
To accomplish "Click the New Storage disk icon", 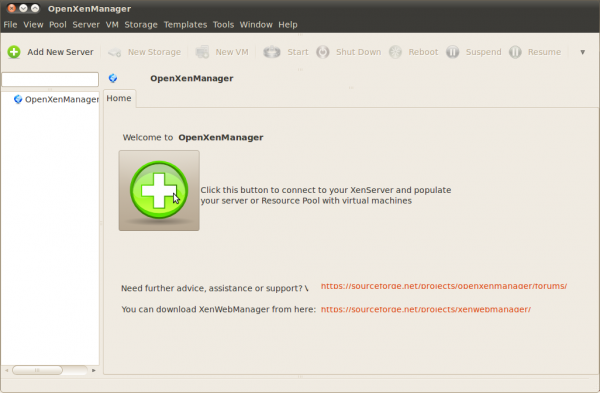I will click(114, 52).
